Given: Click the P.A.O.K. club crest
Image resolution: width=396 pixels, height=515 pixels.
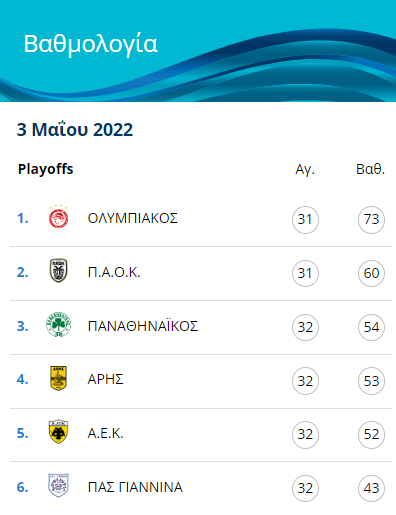Looking at the screenshot, I should tap(59, 271).
